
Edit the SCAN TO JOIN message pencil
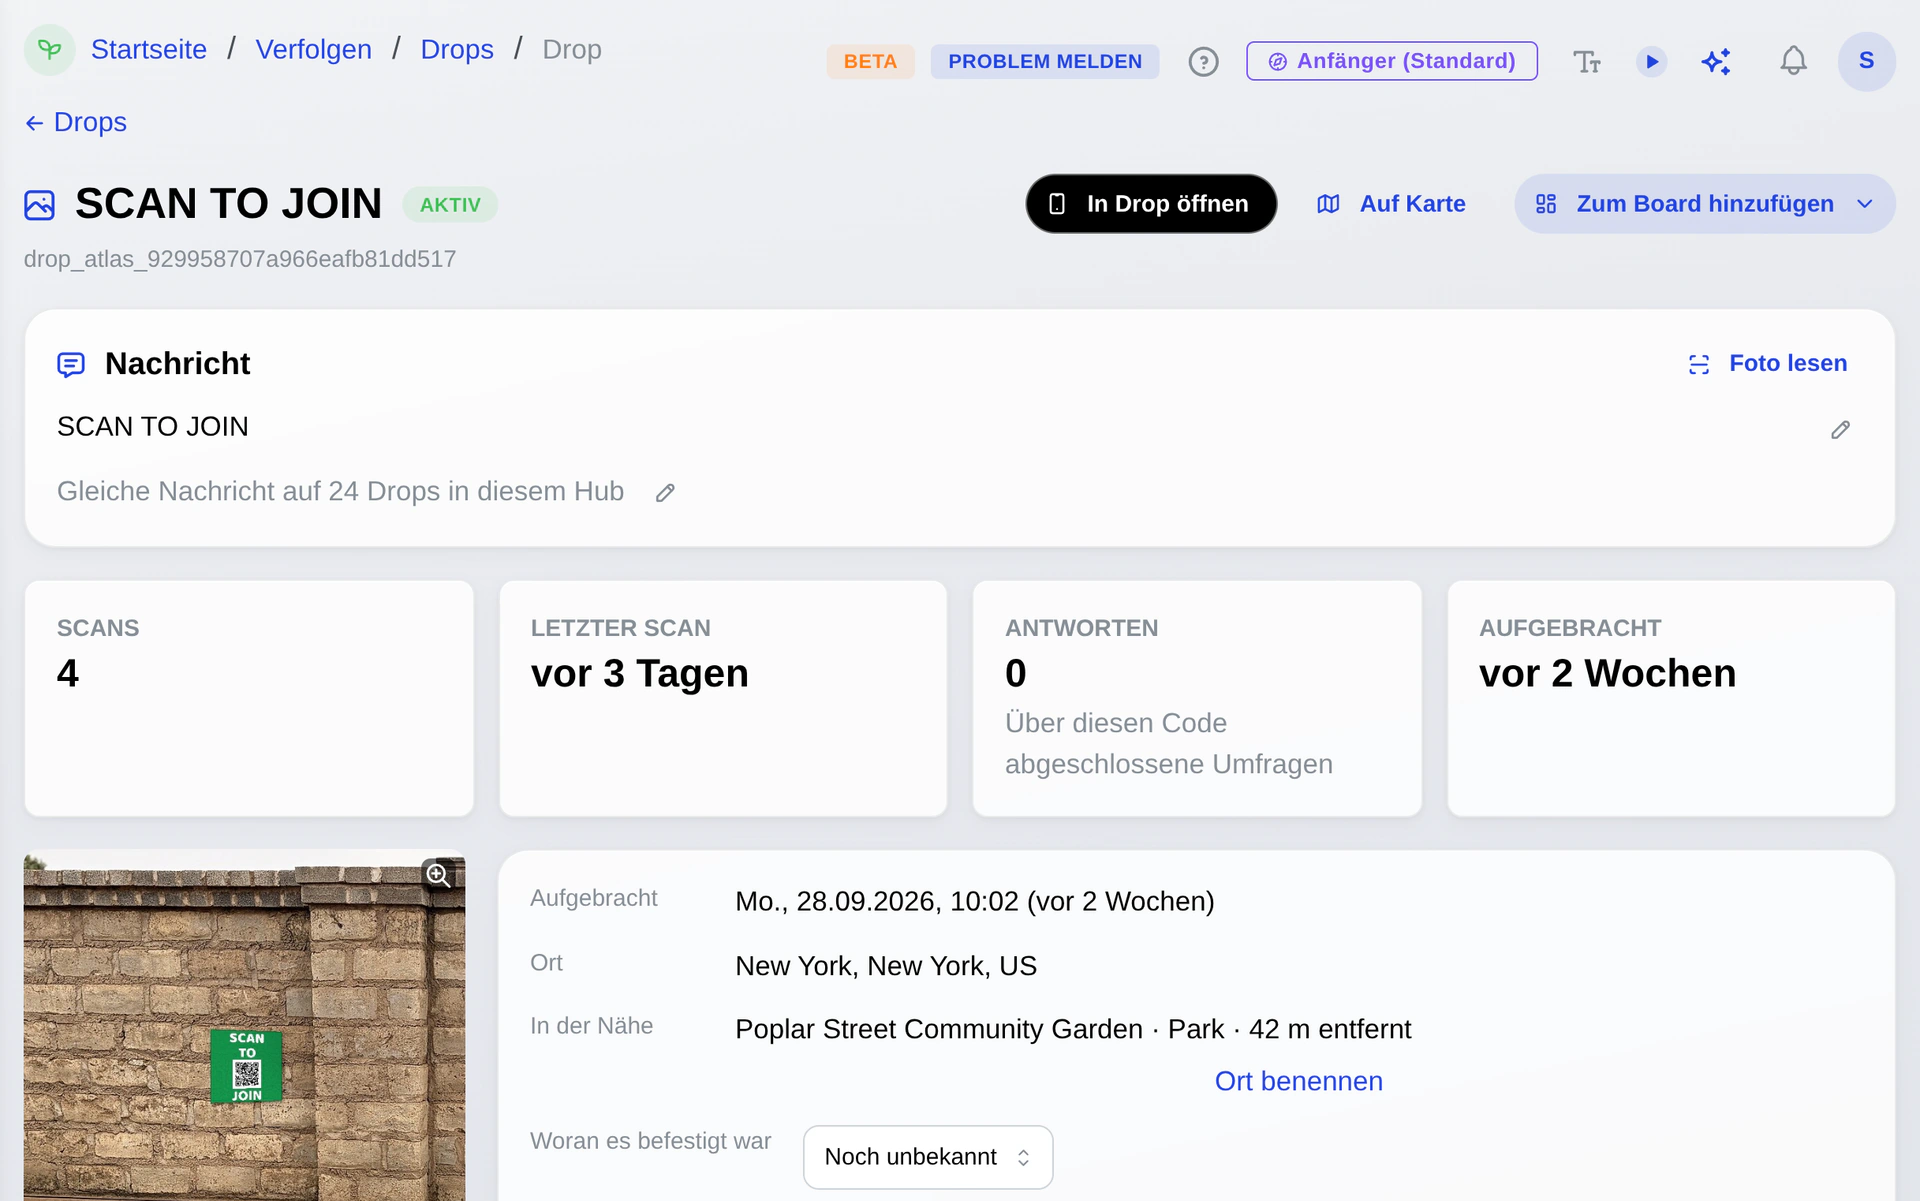(x=1840, y=430)
